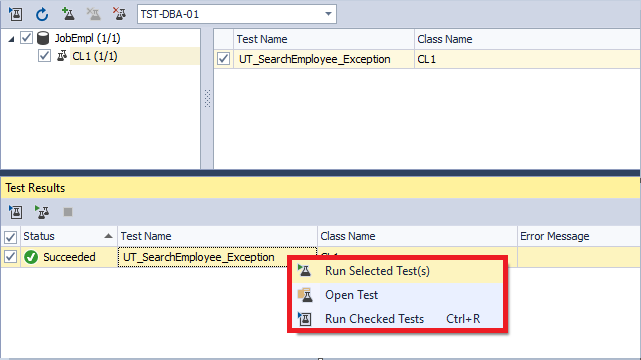Image resolution: width=641 pixels, height=360 pixels.
Task: Select the Succeeded status text
Action: (69, 257)
